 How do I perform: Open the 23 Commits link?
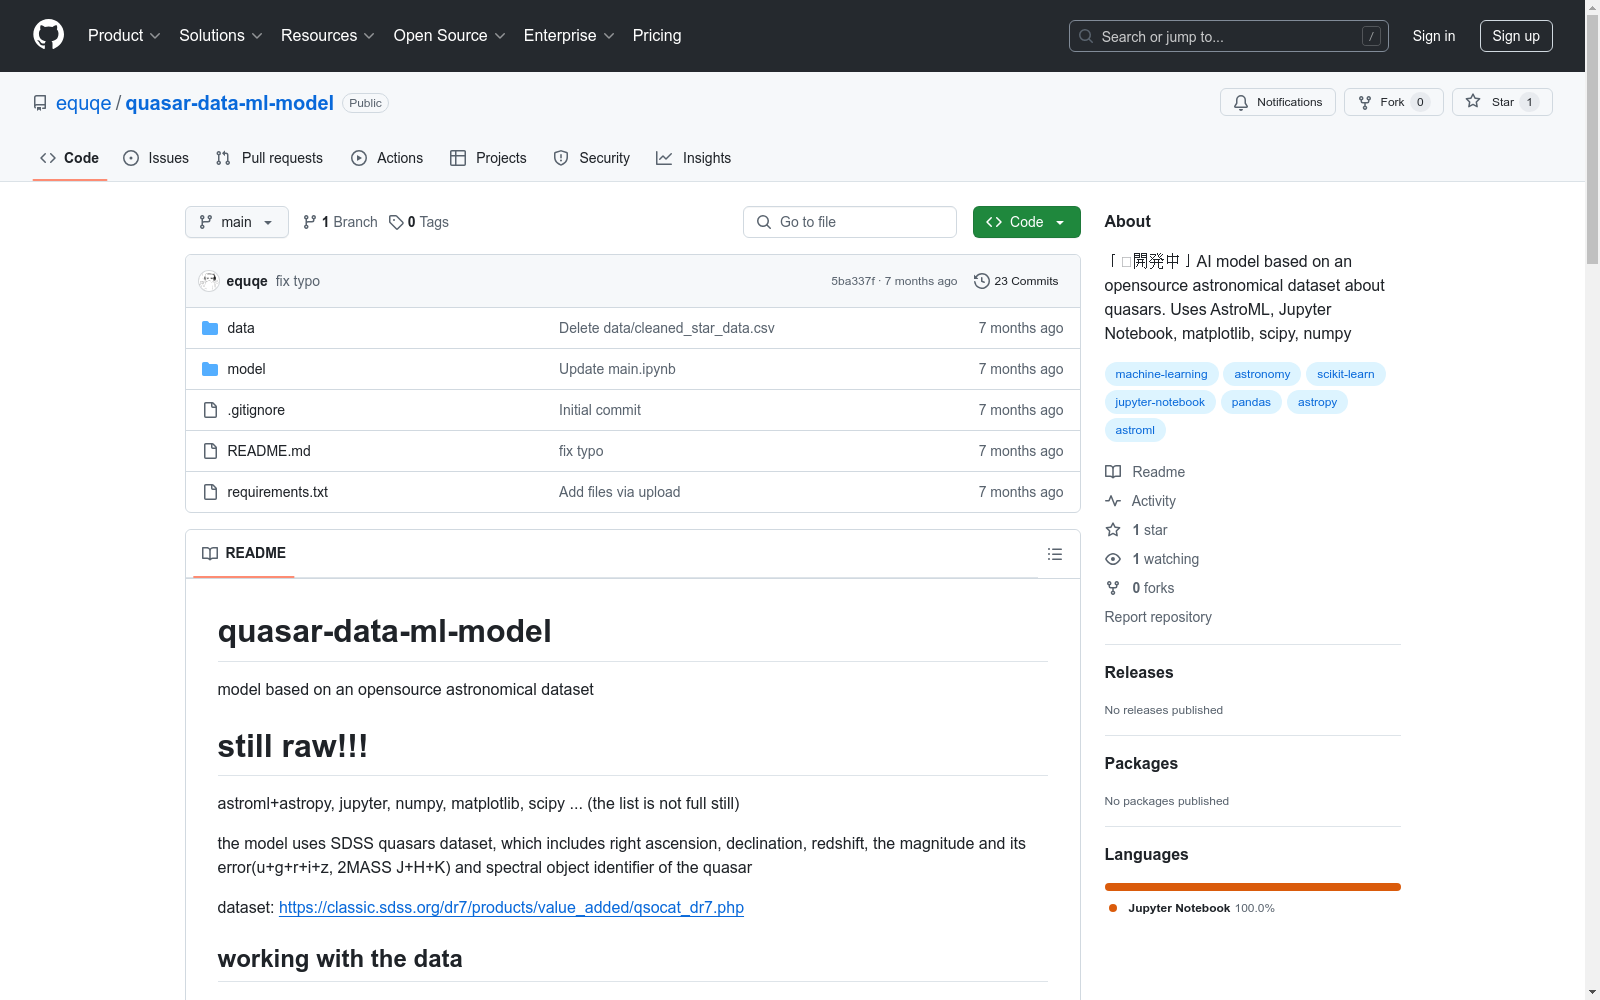[1016, 281]
